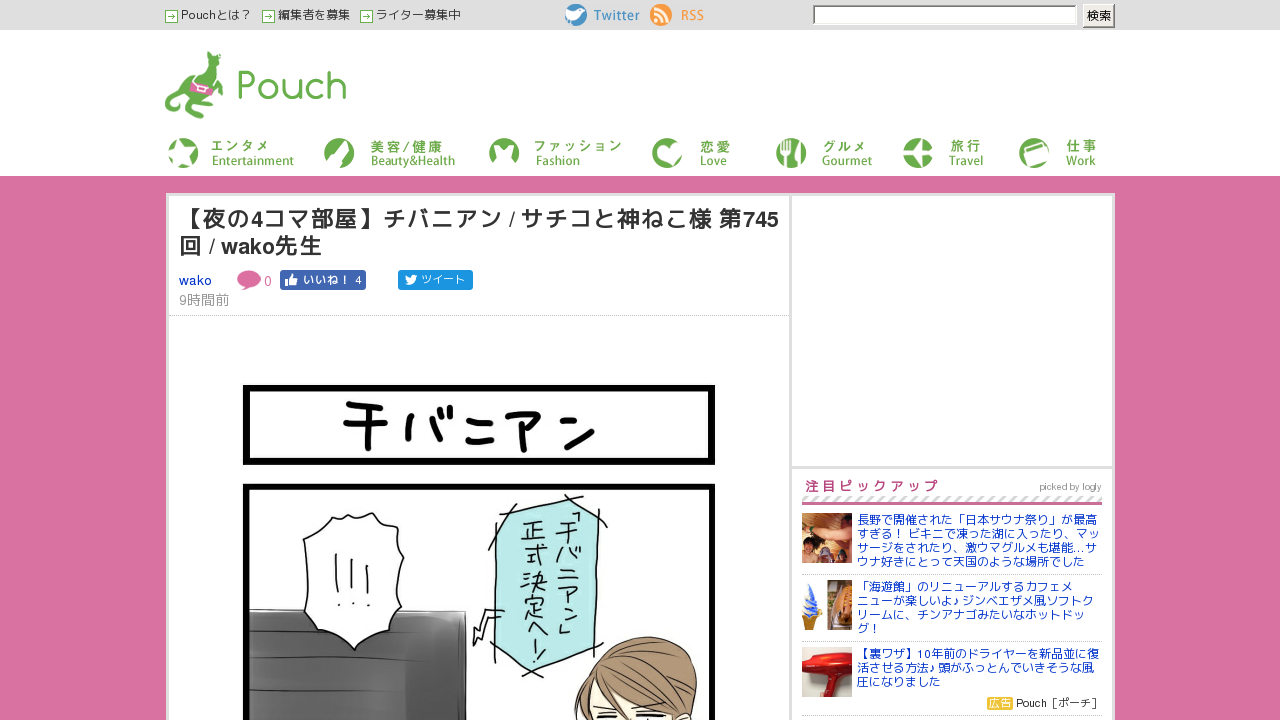Click the Entertainment star icon
1280x720 pixels.
point(183,153)
